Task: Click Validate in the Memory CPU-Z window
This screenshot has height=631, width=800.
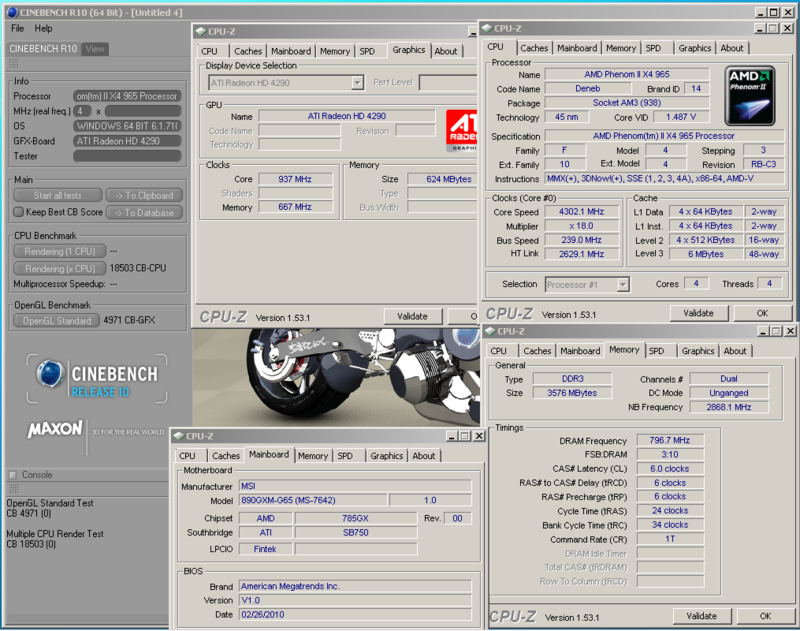Action: pos(701,616)
